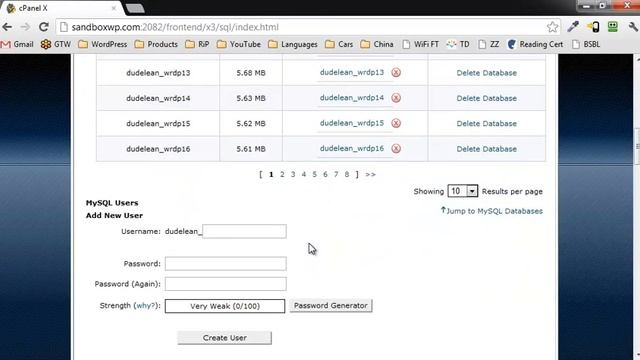
Task: Click the browser back arrow
Action: 7,27
